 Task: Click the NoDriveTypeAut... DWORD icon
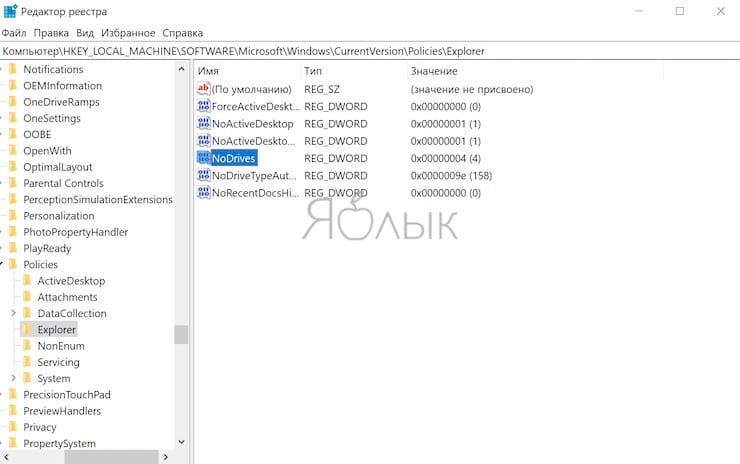(x=203, y=176)
